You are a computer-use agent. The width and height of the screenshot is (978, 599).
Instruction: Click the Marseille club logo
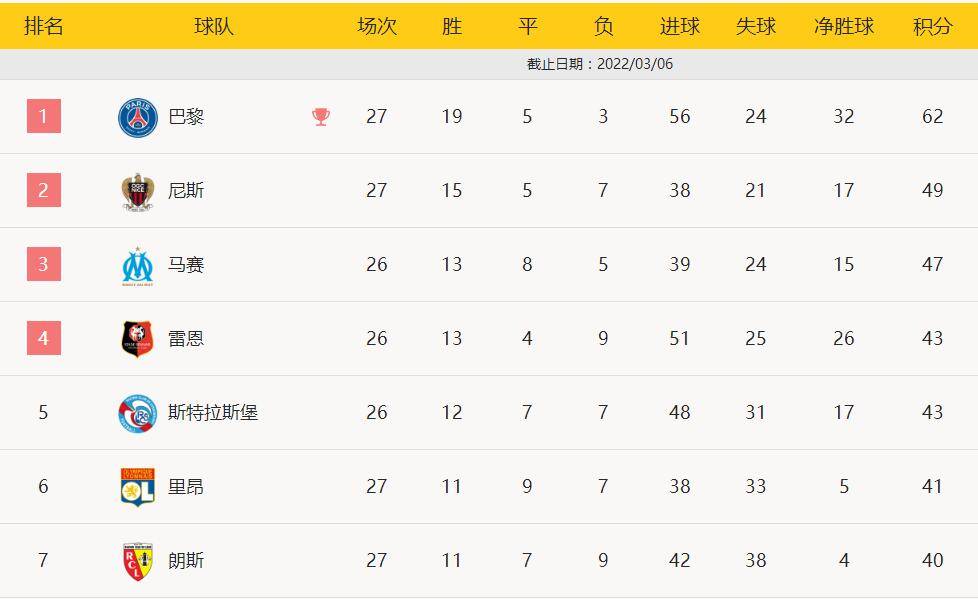138,265
